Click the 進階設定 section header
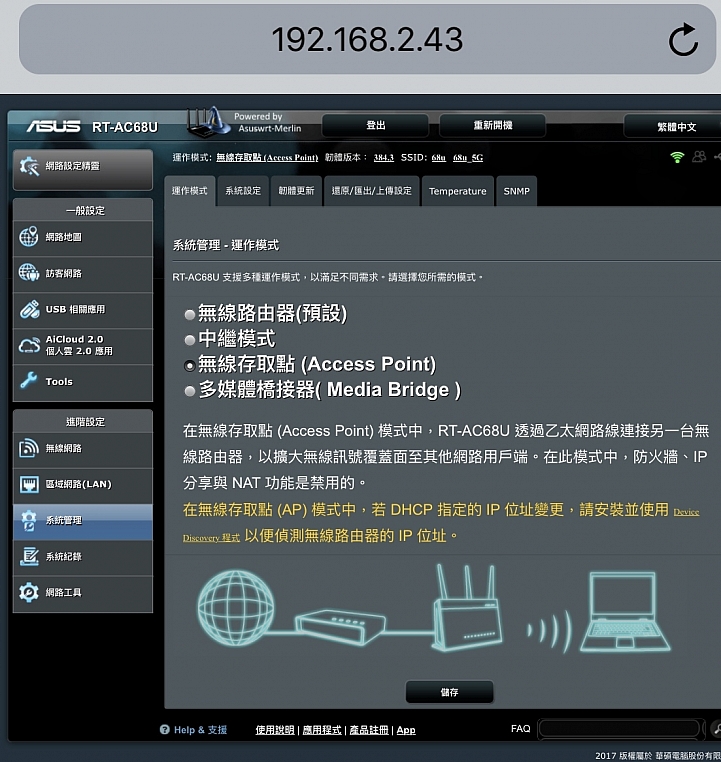This screenshot has height=762, width=721. pos(85,422)
